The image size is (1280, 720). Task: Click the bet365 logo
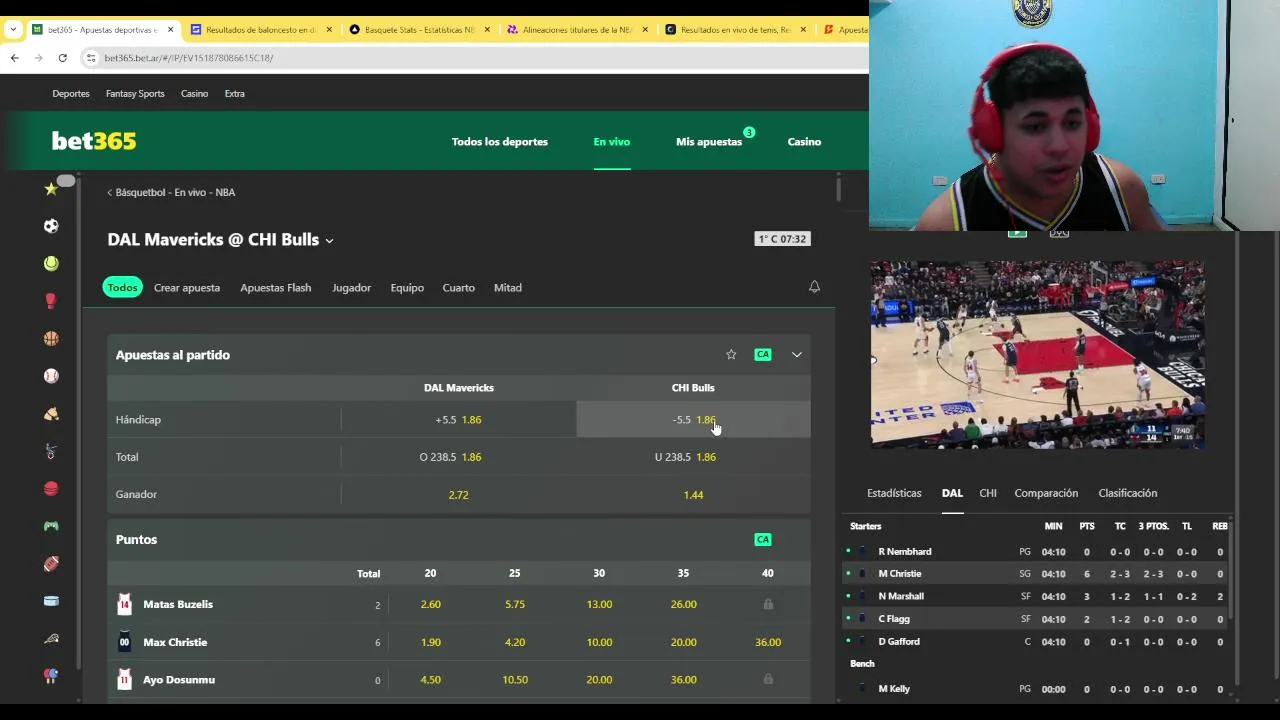(94, 141)
